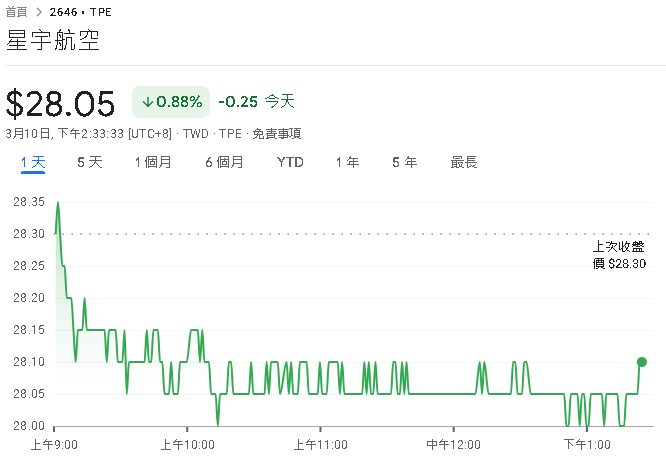The height and width of the screenshot is (469, 666).
Task: Click the opening price spike near 28.35
Action: [58, 203]
